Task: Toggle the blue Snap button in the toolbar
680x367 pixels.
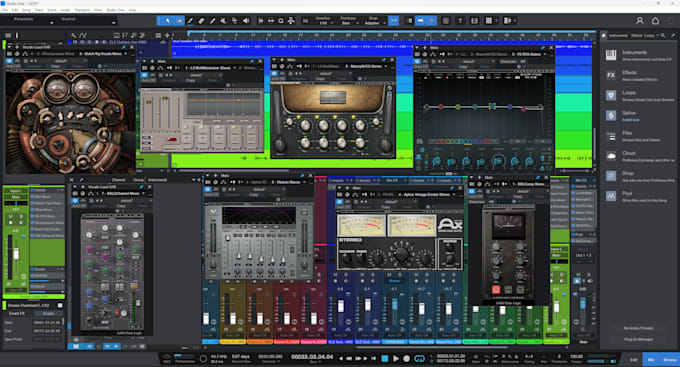Action: click(x=393, y=20)
